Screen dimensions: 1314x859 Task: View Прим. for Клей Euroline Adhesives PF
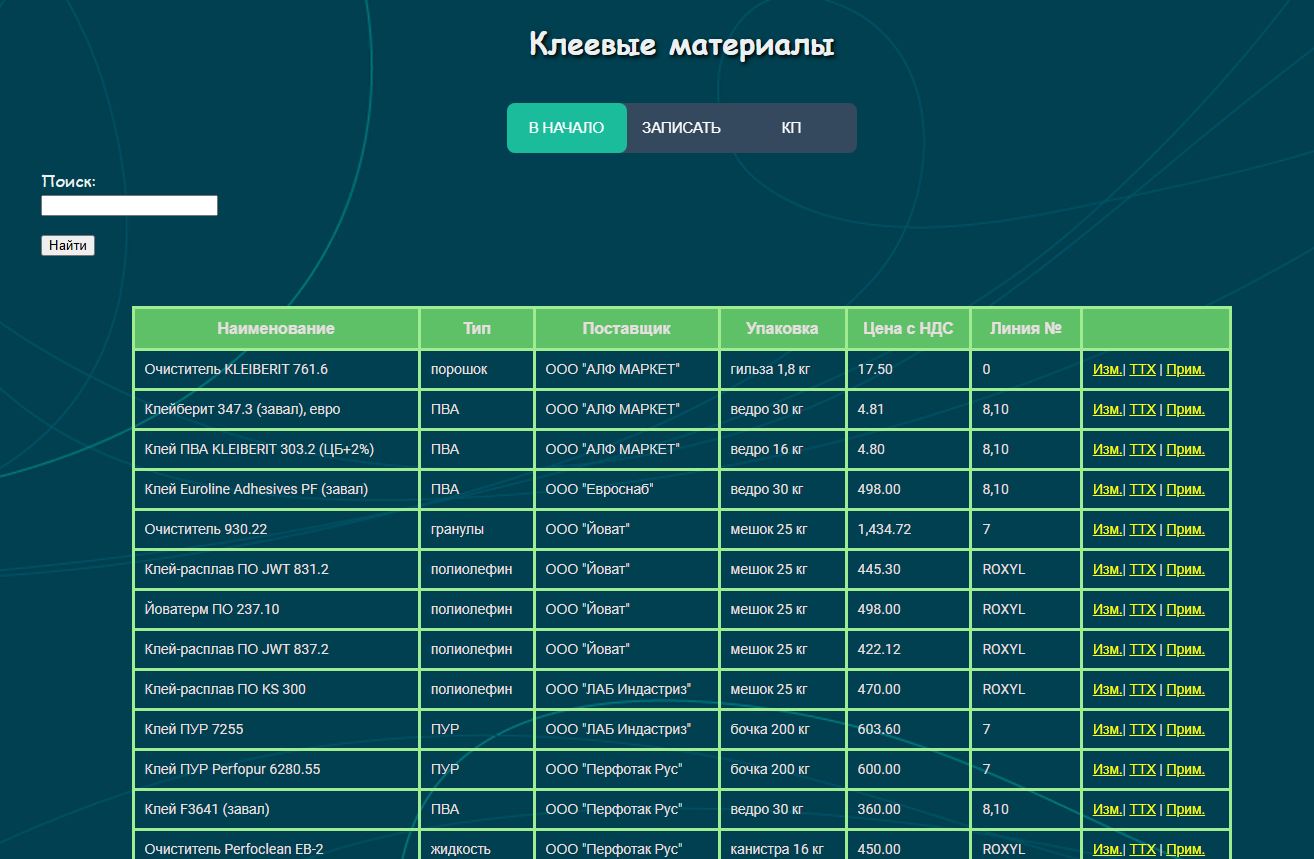[1185, 489]
